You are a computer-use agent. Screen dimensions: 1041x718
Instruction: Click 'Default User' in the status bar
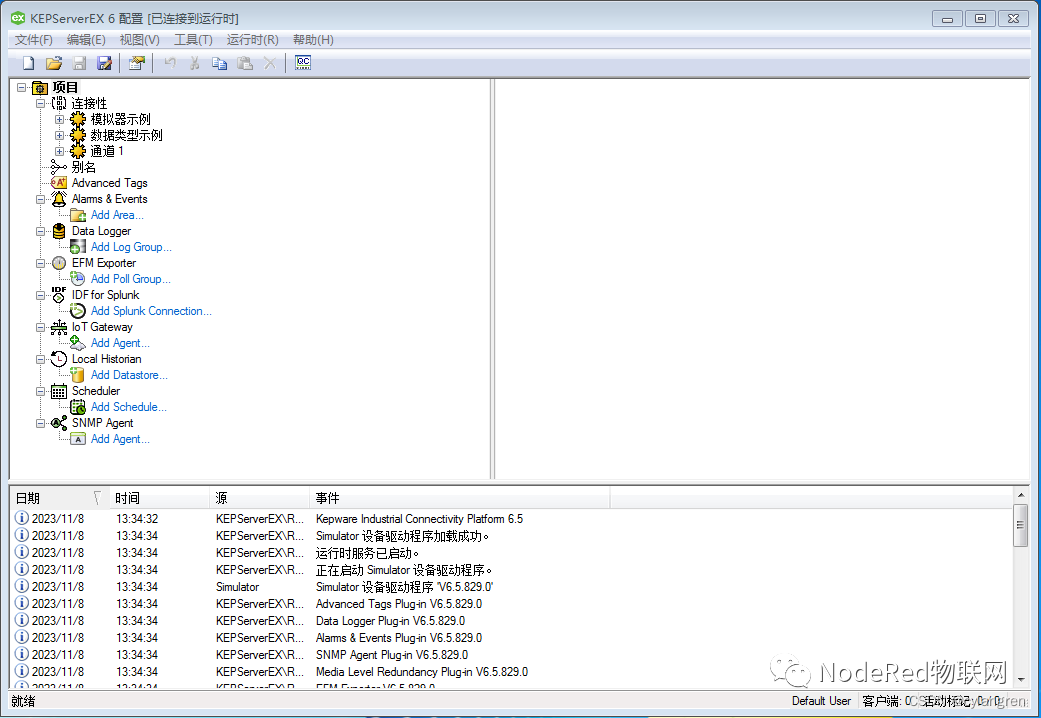click(x=821, y=701)
